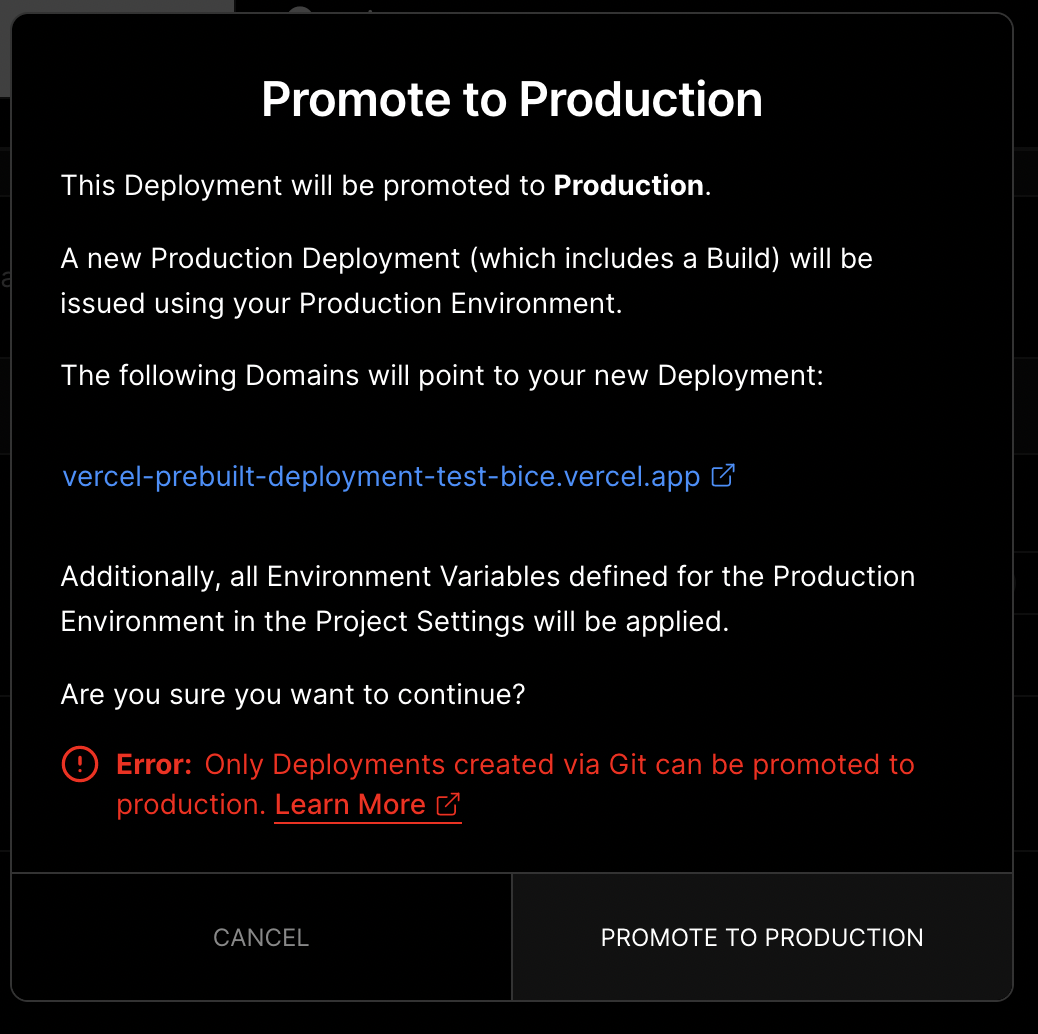Click the Promote to Production dialog title
1038x1034 pixels.
(x=511, y=99)
